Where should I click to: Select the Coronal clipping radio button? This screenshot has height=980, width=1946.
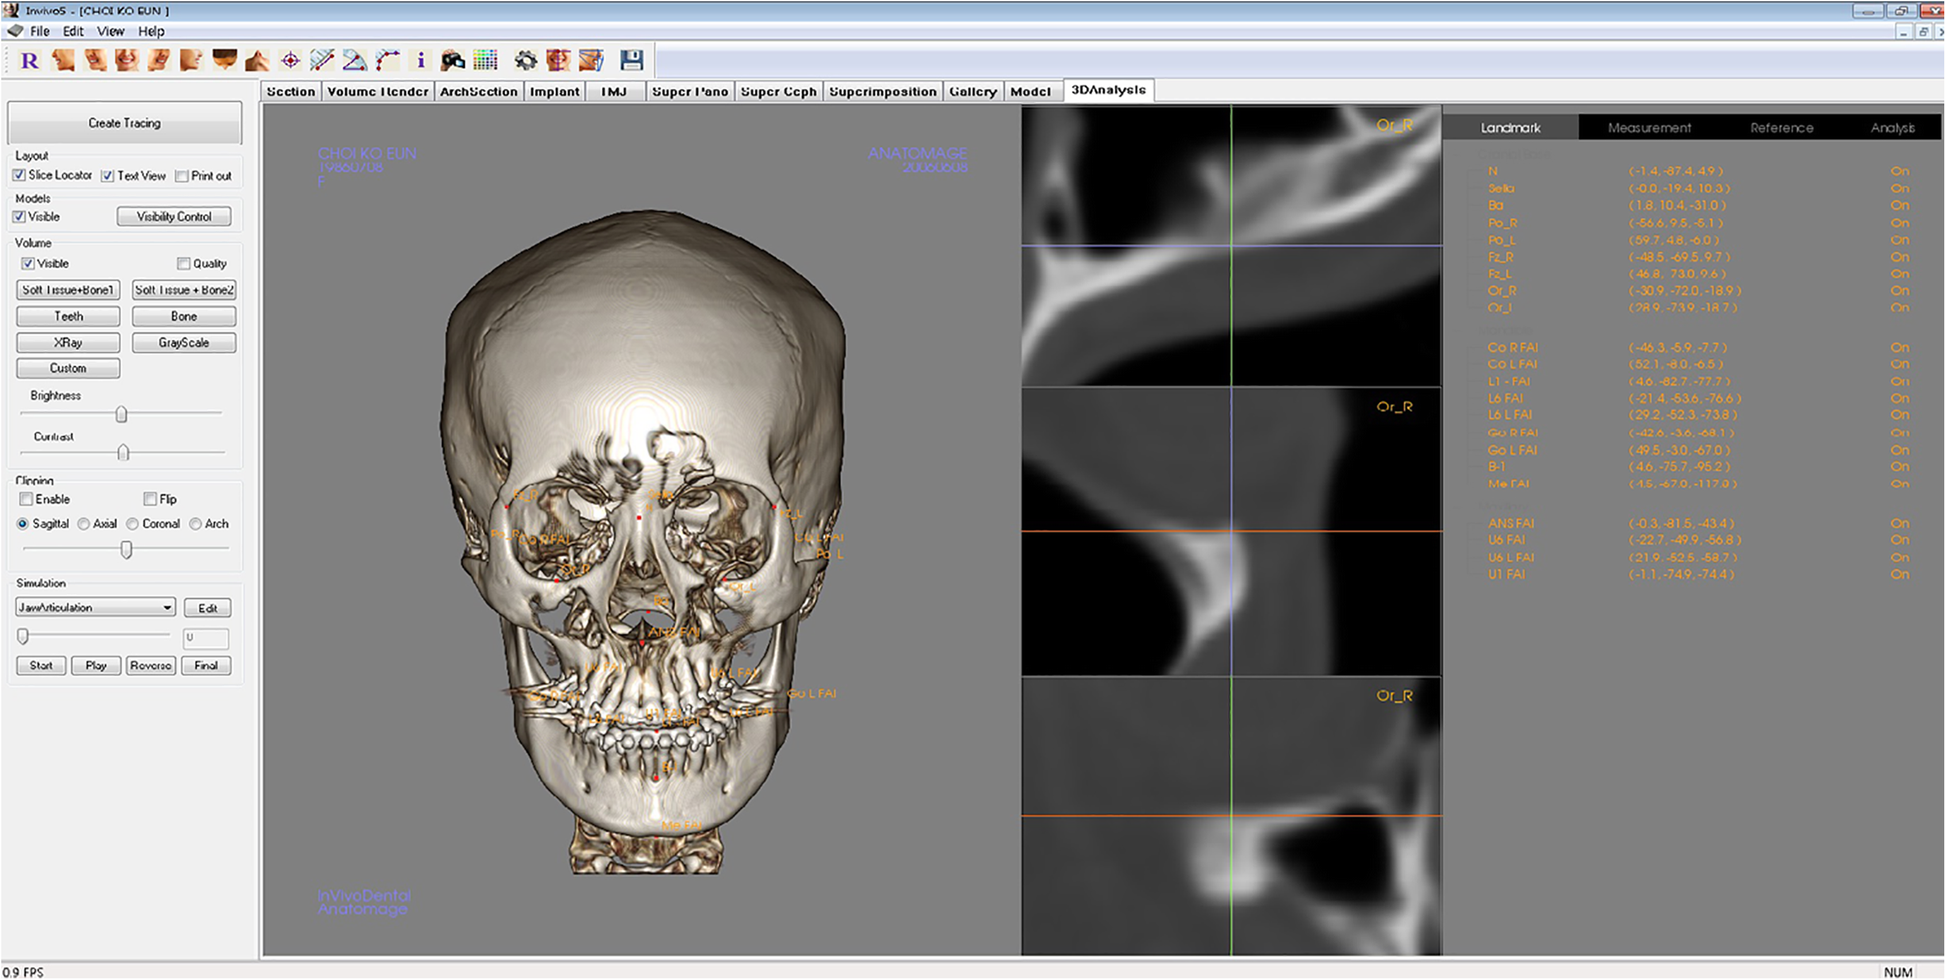point(132,524)
